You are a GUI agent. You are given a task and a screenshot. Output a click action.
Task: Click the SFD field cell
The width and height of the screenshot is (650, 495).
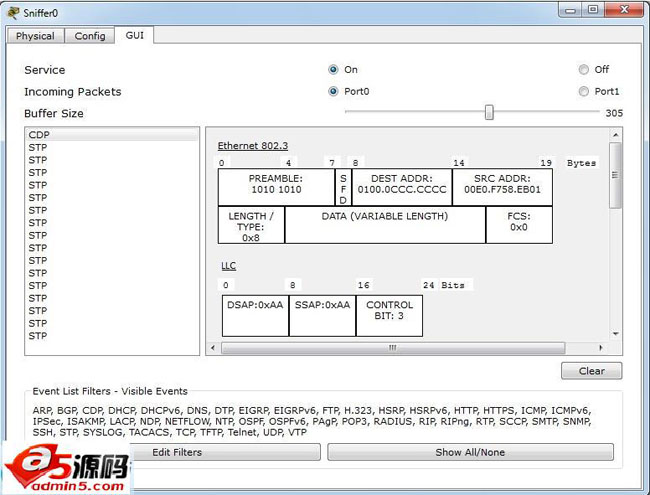click(343, 187)
